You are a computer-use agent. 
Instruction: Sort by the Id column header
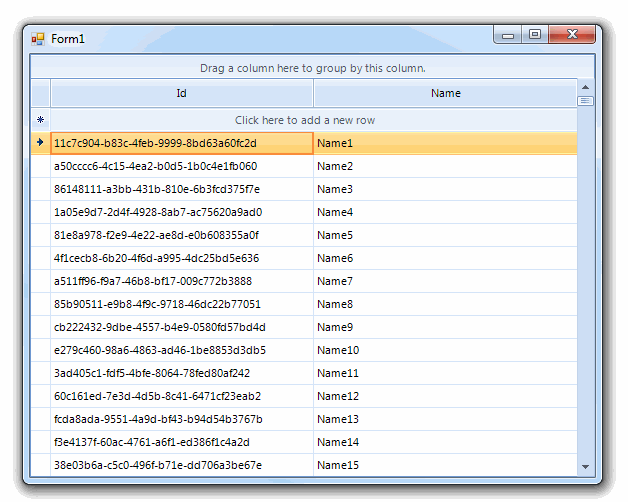[x=181, y=93]
